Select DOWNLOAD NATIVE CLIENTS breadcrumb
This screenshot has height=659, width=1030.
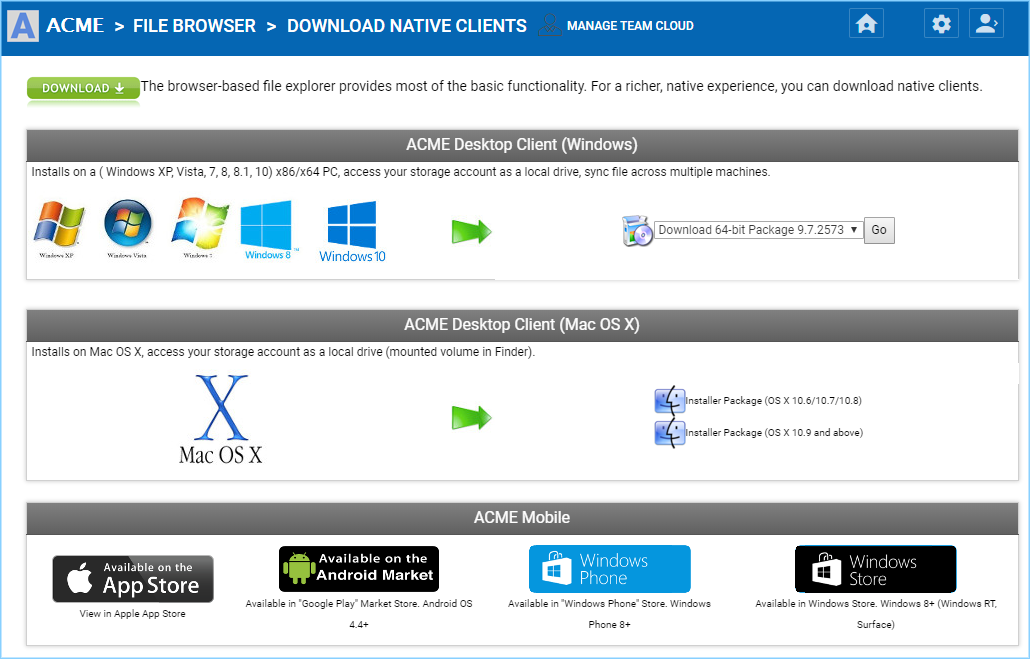[407, 26]
